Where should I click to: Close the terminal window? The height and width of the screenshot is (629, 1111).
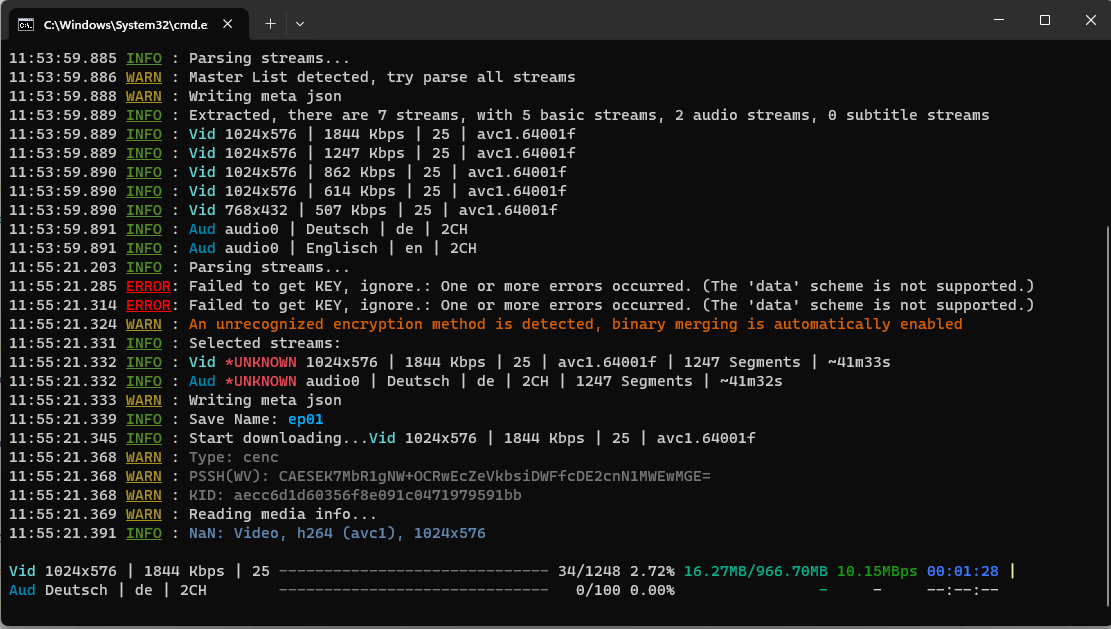[x=1089, y=20]
